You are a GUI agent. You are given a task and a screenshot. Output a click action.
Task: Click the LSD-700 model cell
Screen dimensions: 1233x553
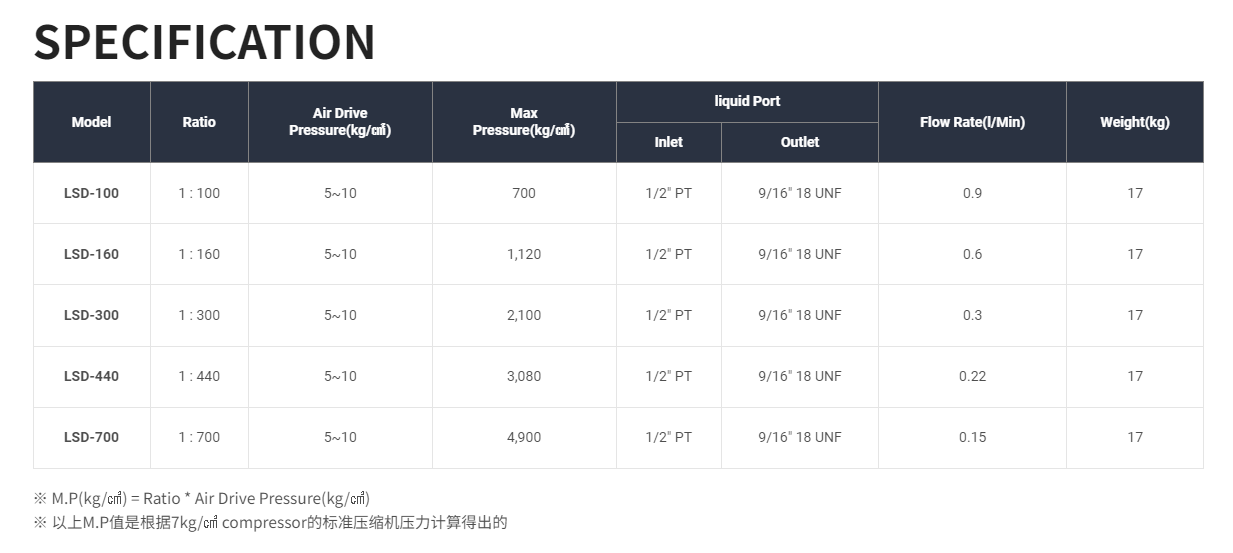(x=91, y=437)
